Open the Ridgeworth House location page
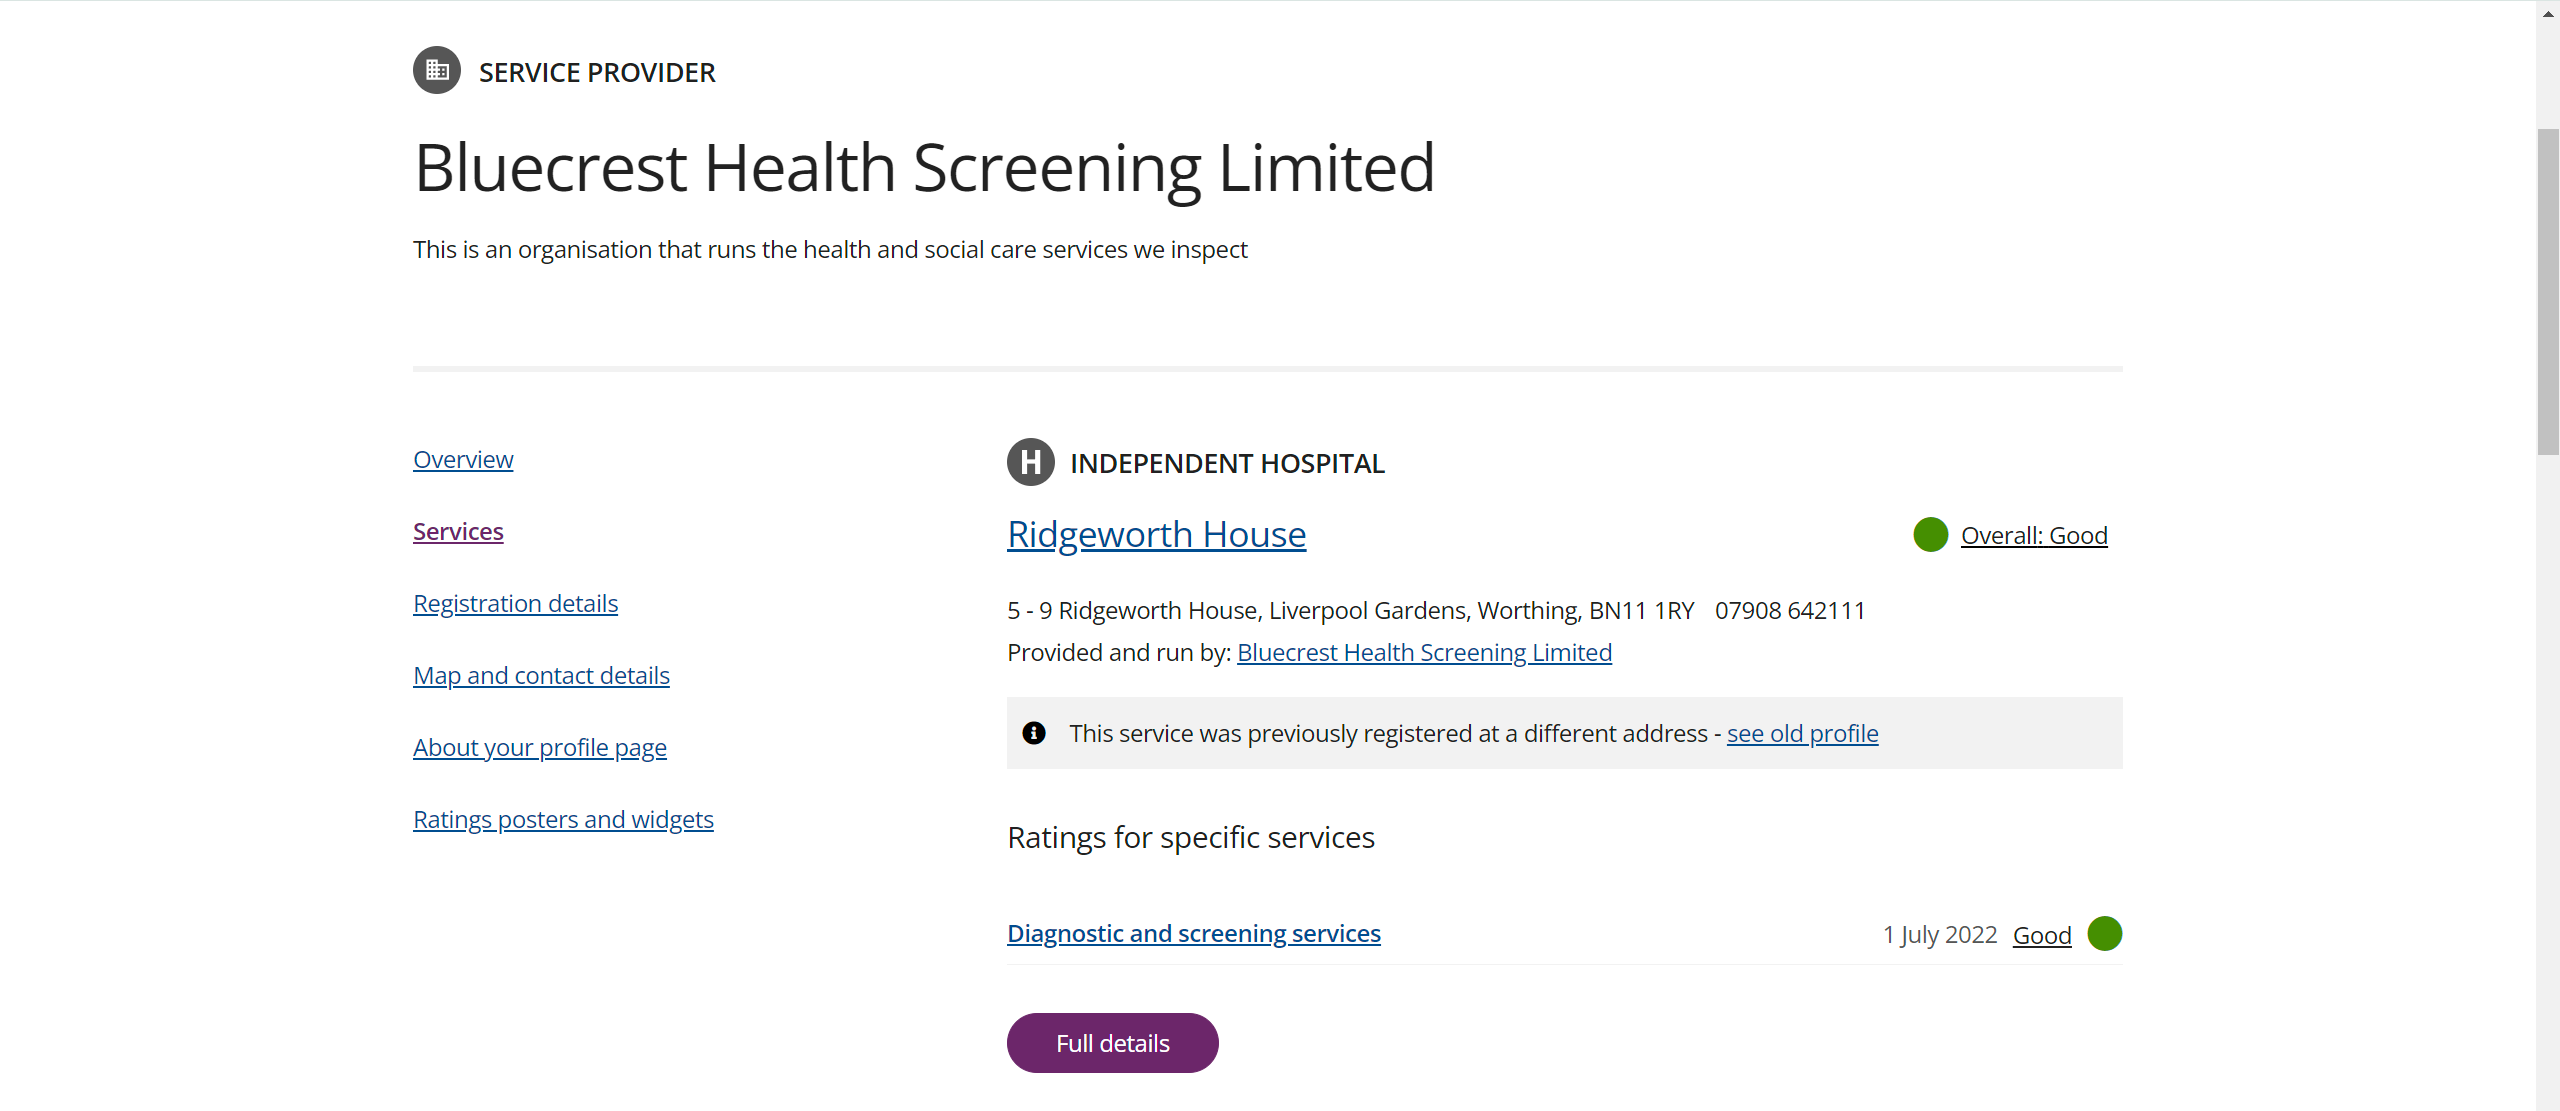Image resolution: width=2560 pixels, height=1111 pixels. [x=1157, y=534]
